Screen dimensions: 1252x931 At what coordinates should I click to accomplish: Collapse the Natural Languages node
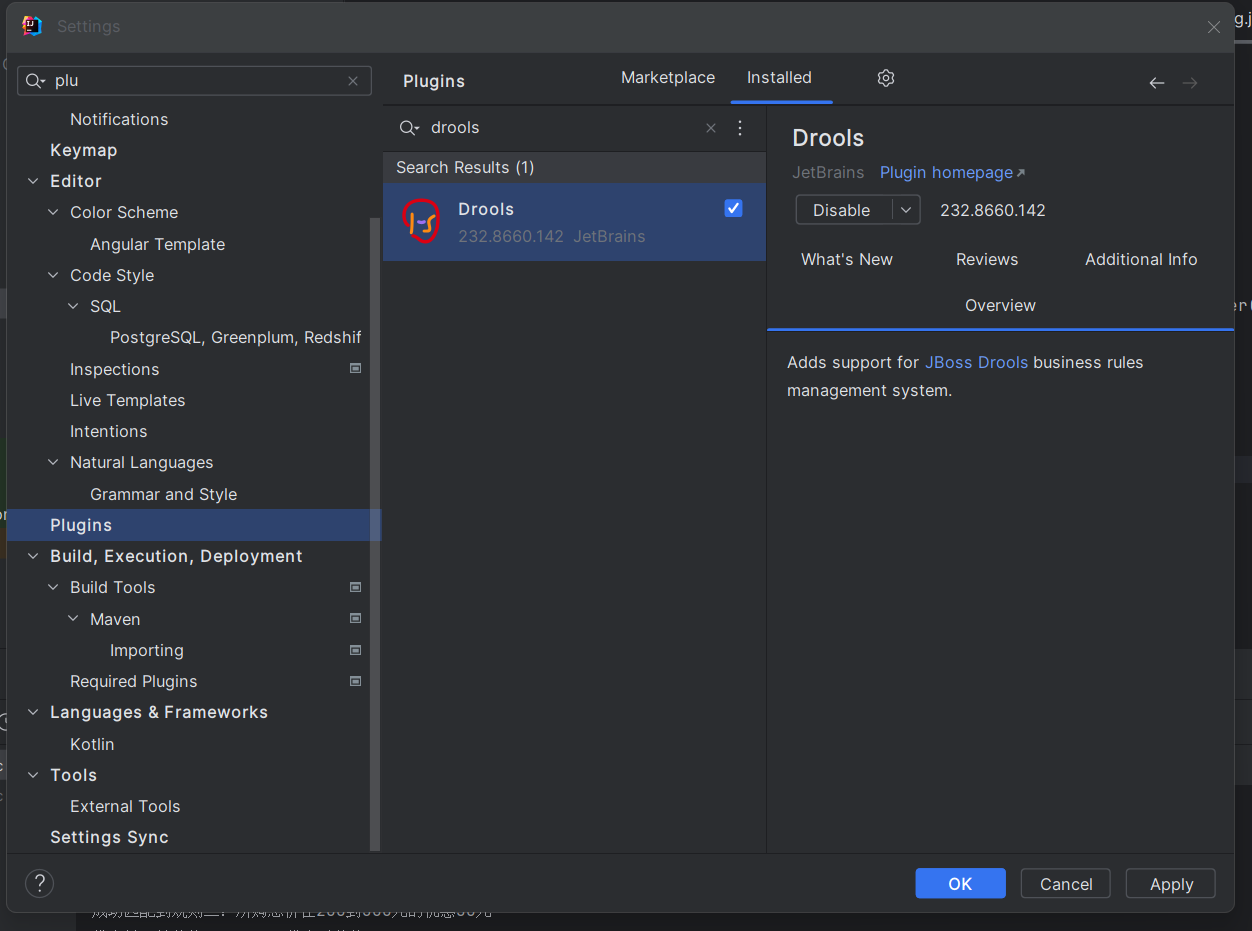(54, 462)
